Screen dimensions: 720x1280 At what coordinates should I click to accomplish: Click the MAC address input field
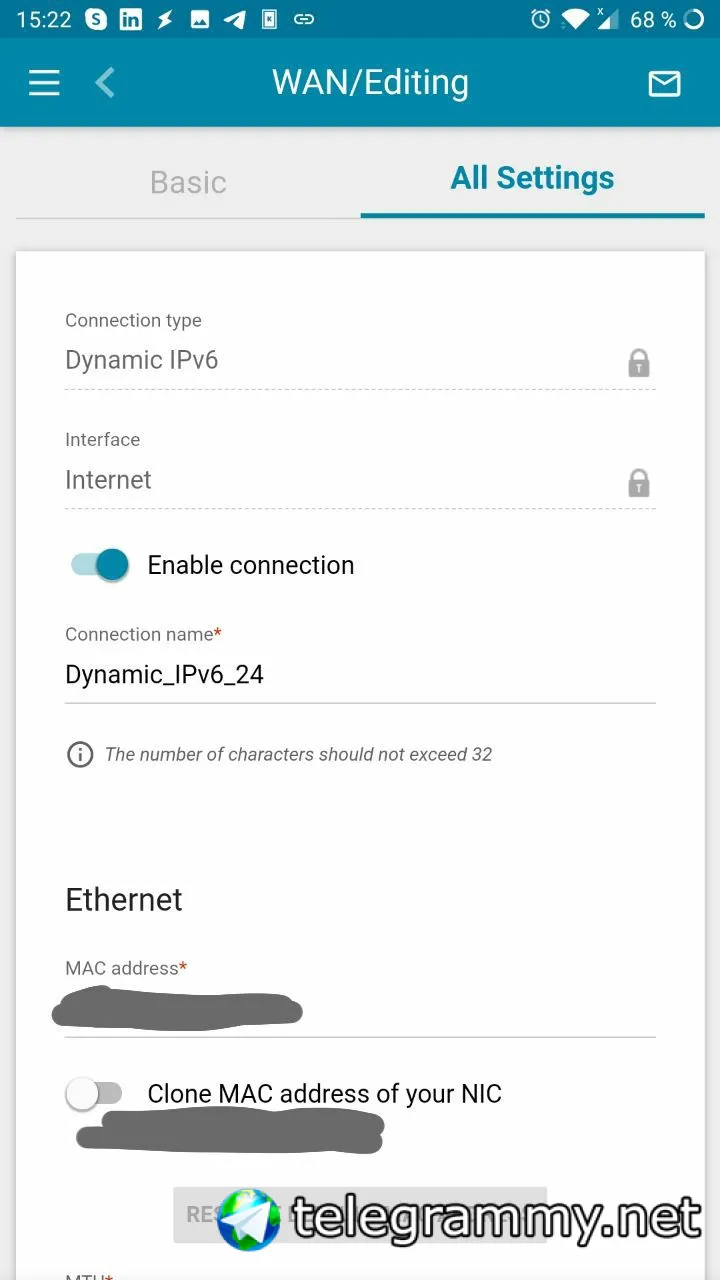tap(360, 1010)
